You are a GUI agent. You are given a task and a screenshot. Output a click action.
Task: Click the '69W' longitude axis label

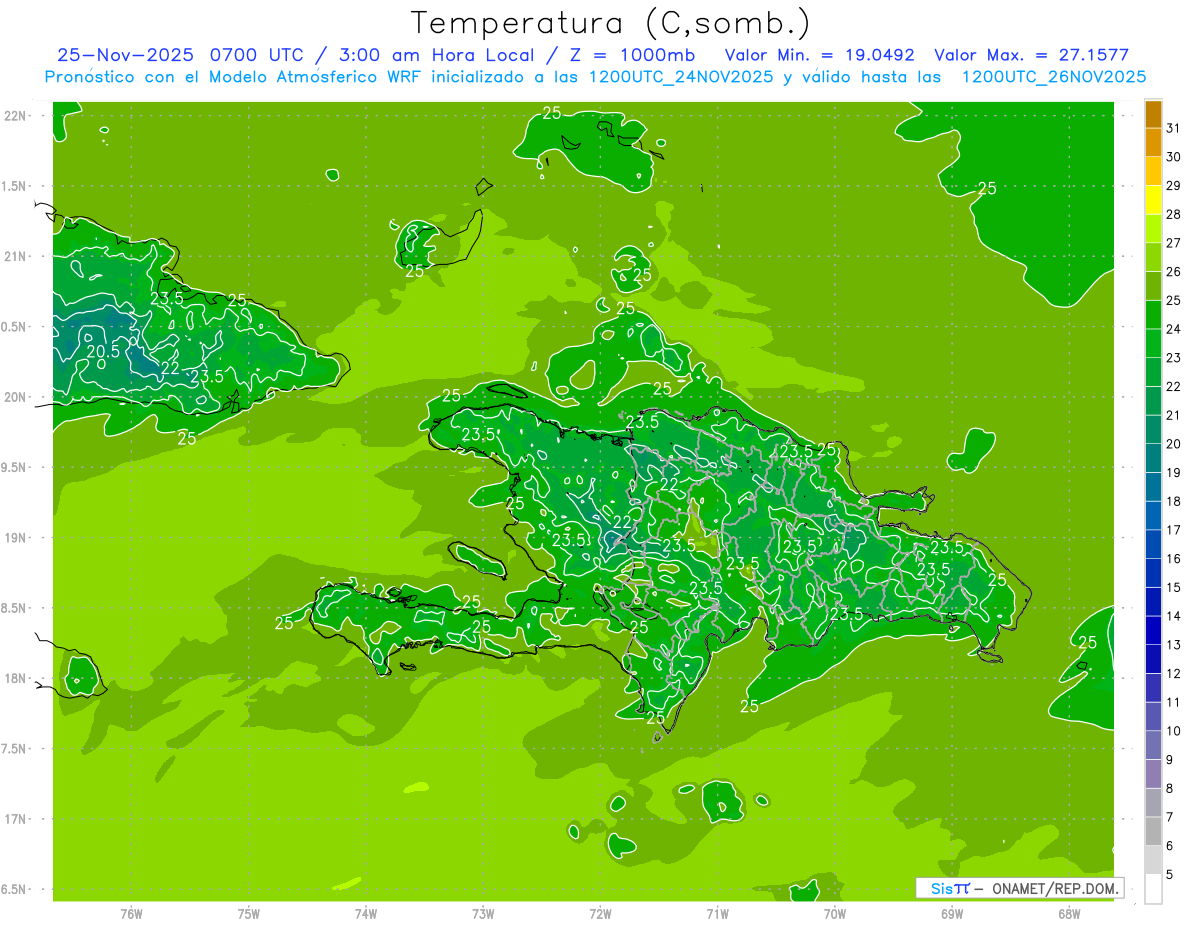point(952,913)
